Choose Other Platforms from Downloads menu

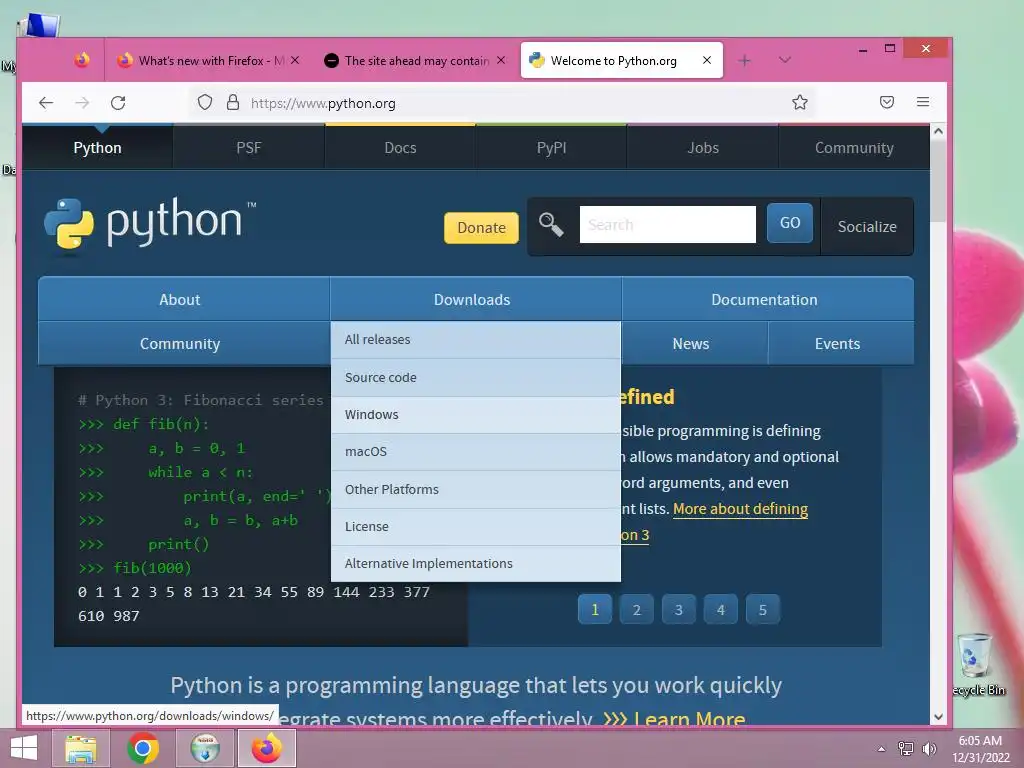tap(476, 489)
